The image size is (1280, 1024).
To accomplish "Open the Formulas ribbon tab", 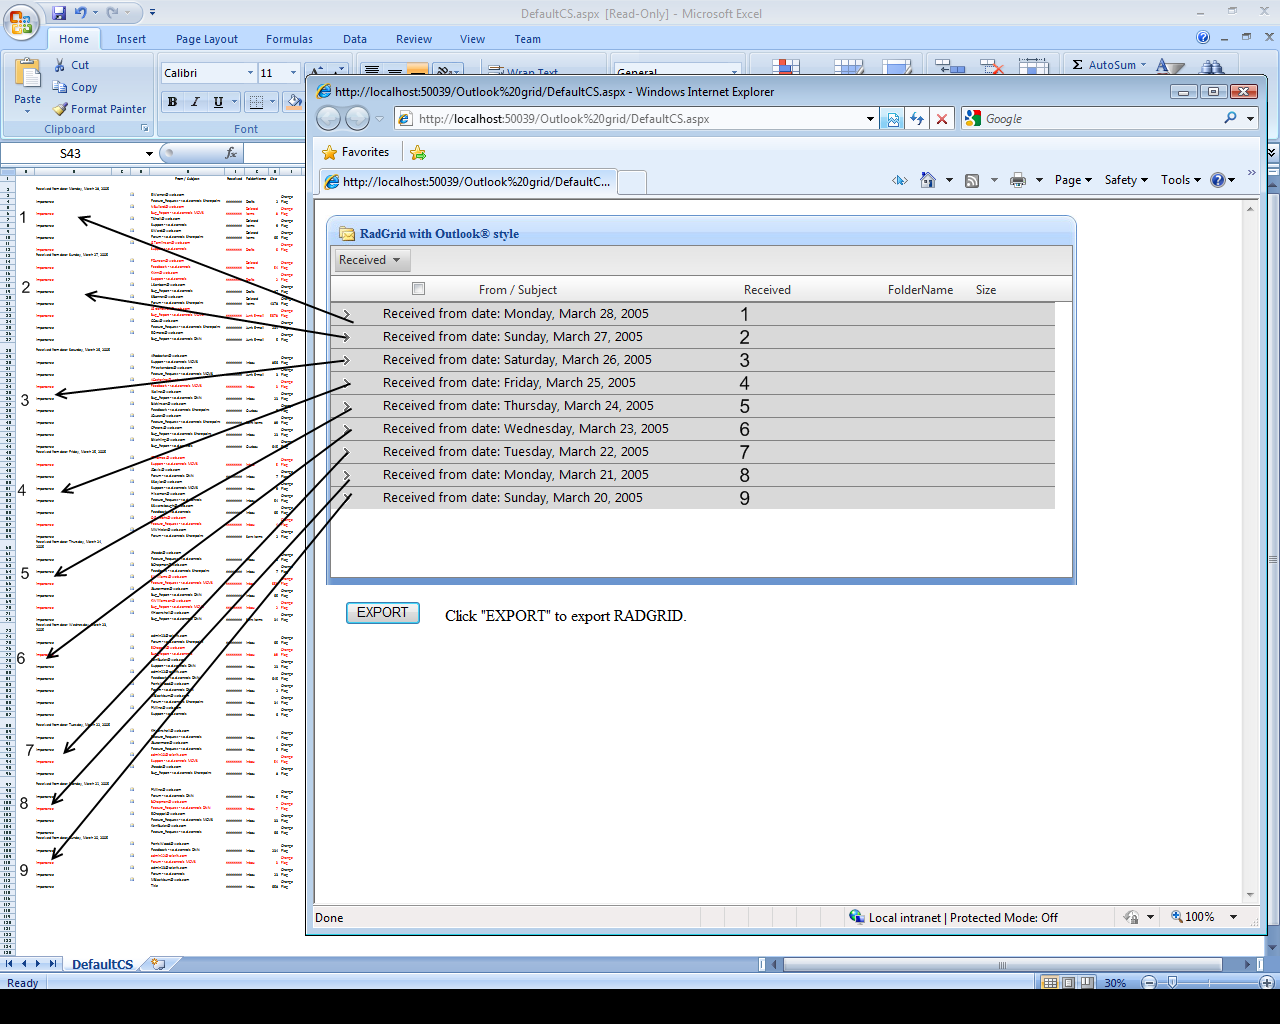I will click(289, 39).
